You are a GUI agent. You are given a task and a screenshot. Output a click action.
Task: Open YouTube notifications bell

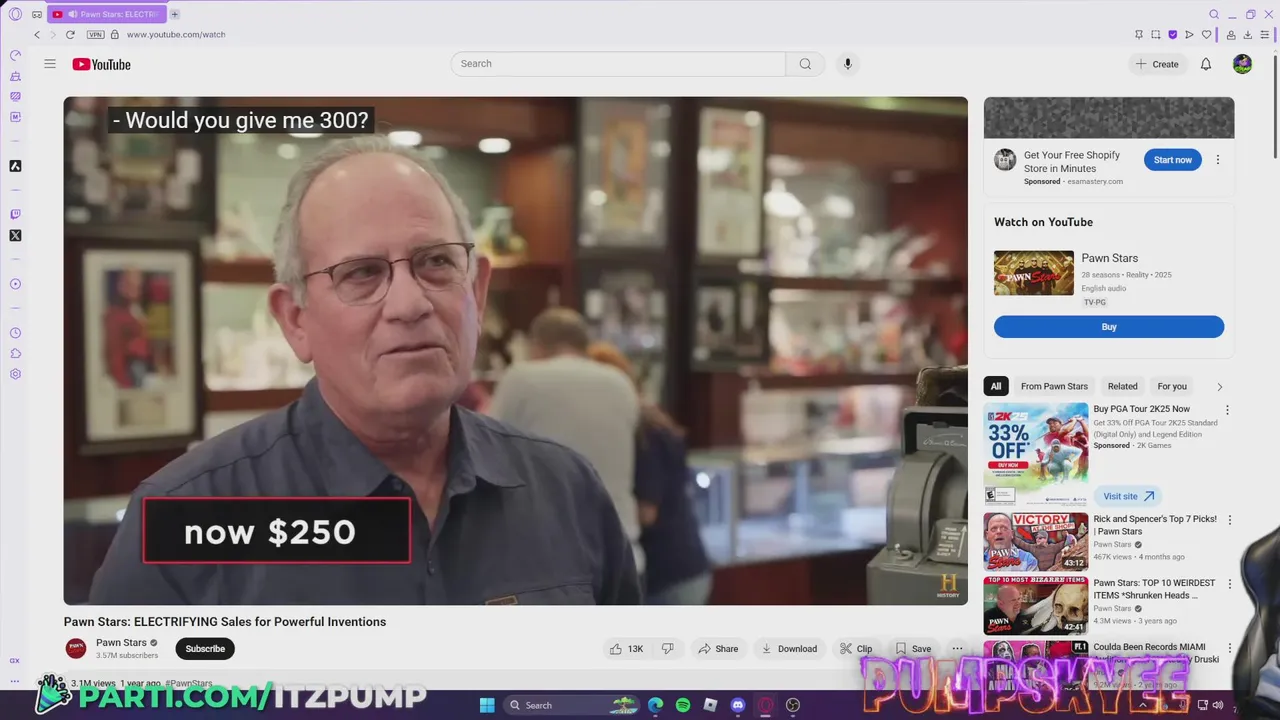click(1206, 64)
